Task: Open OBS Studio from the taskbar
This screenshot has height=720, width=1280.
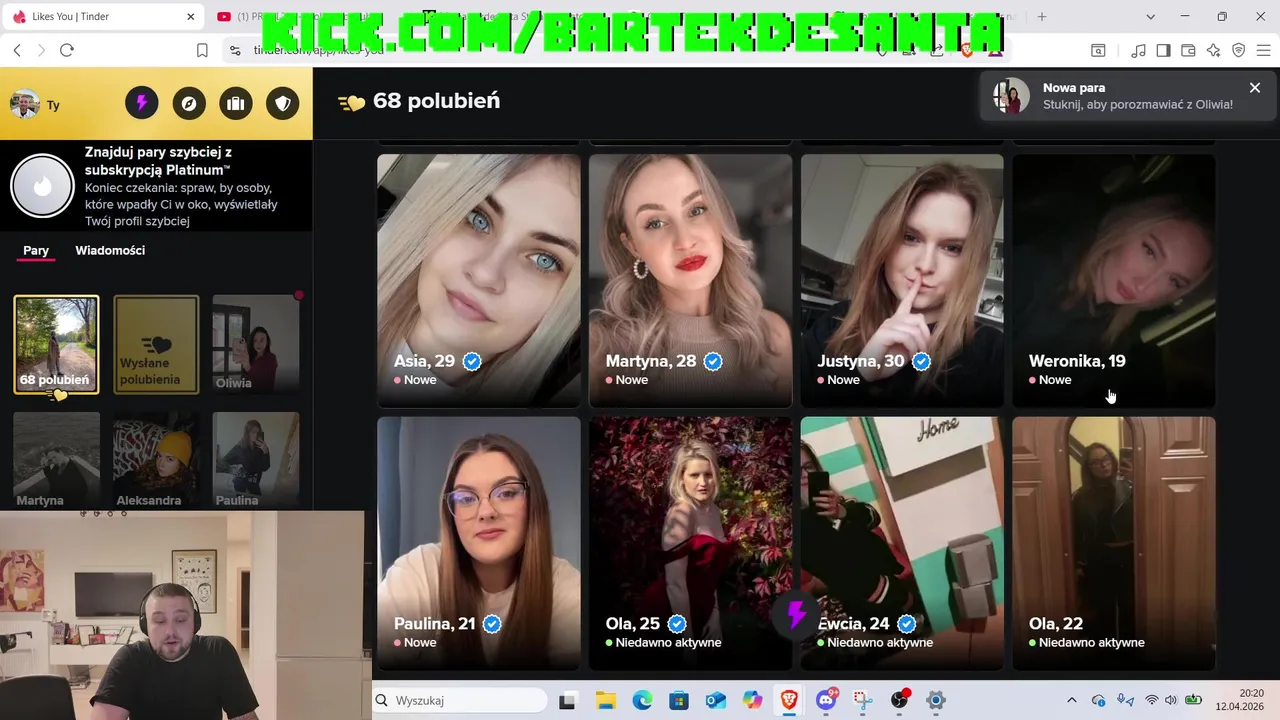Action: (899, 700)
